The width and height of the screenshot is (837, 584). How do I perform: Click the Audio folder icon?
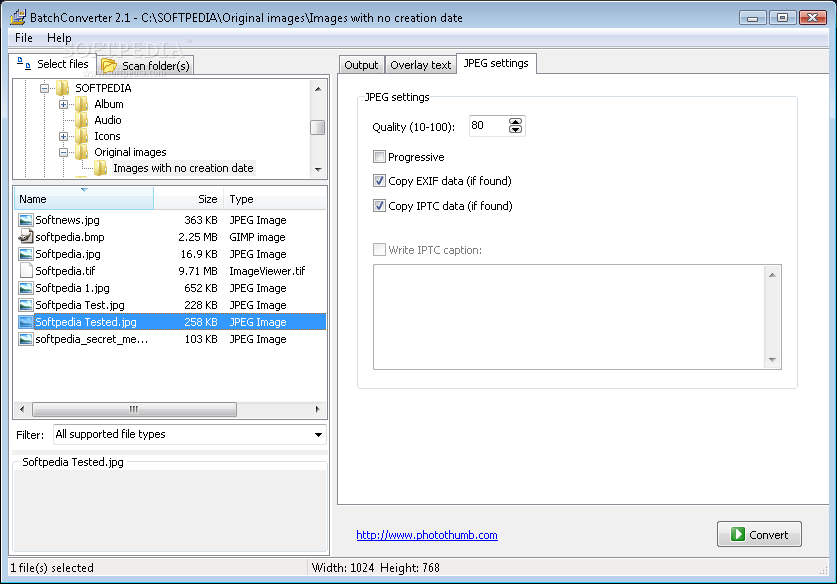point(82,120)
